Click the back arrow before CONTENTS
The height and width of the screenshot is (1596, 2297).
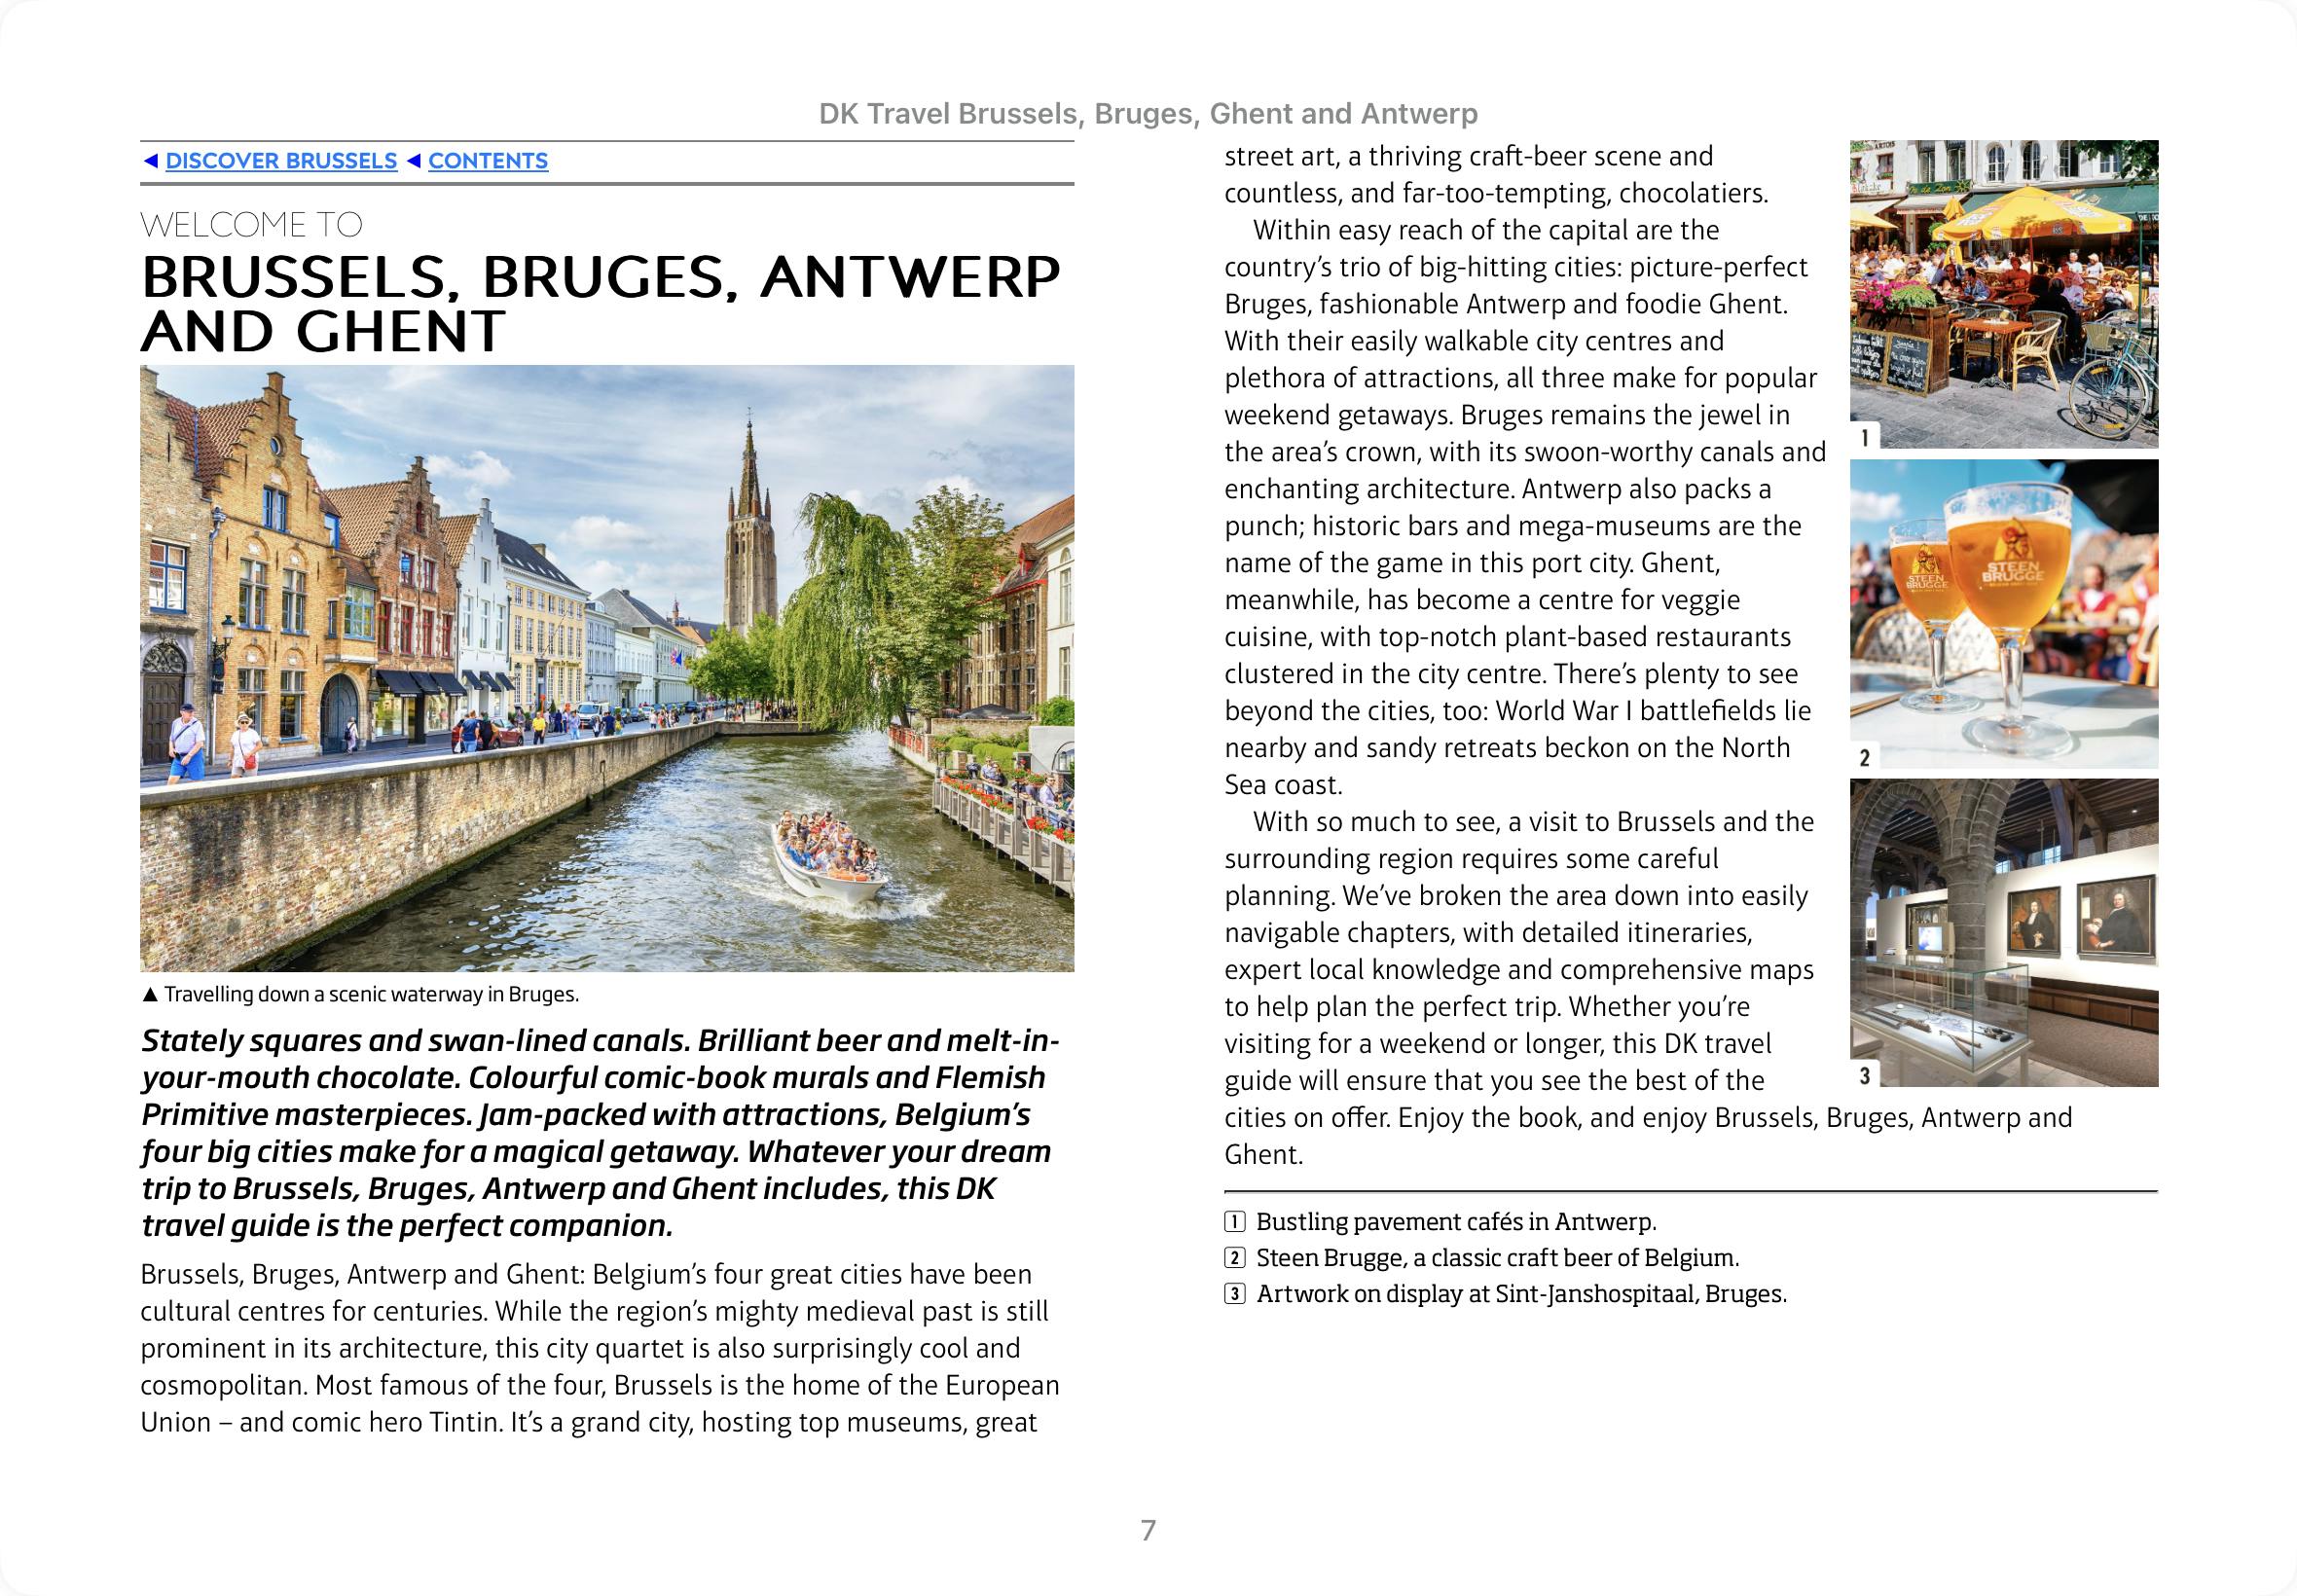(x=414, y=161)
